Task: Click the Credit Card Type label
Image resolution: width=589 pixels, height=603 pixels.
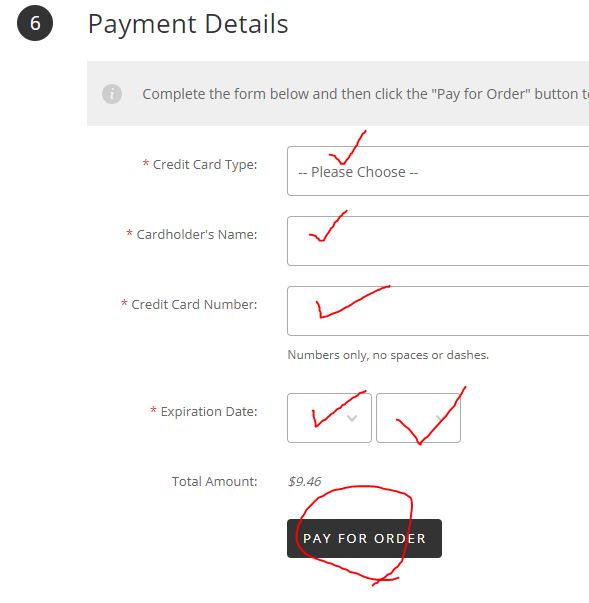Action: coord(205,165)
